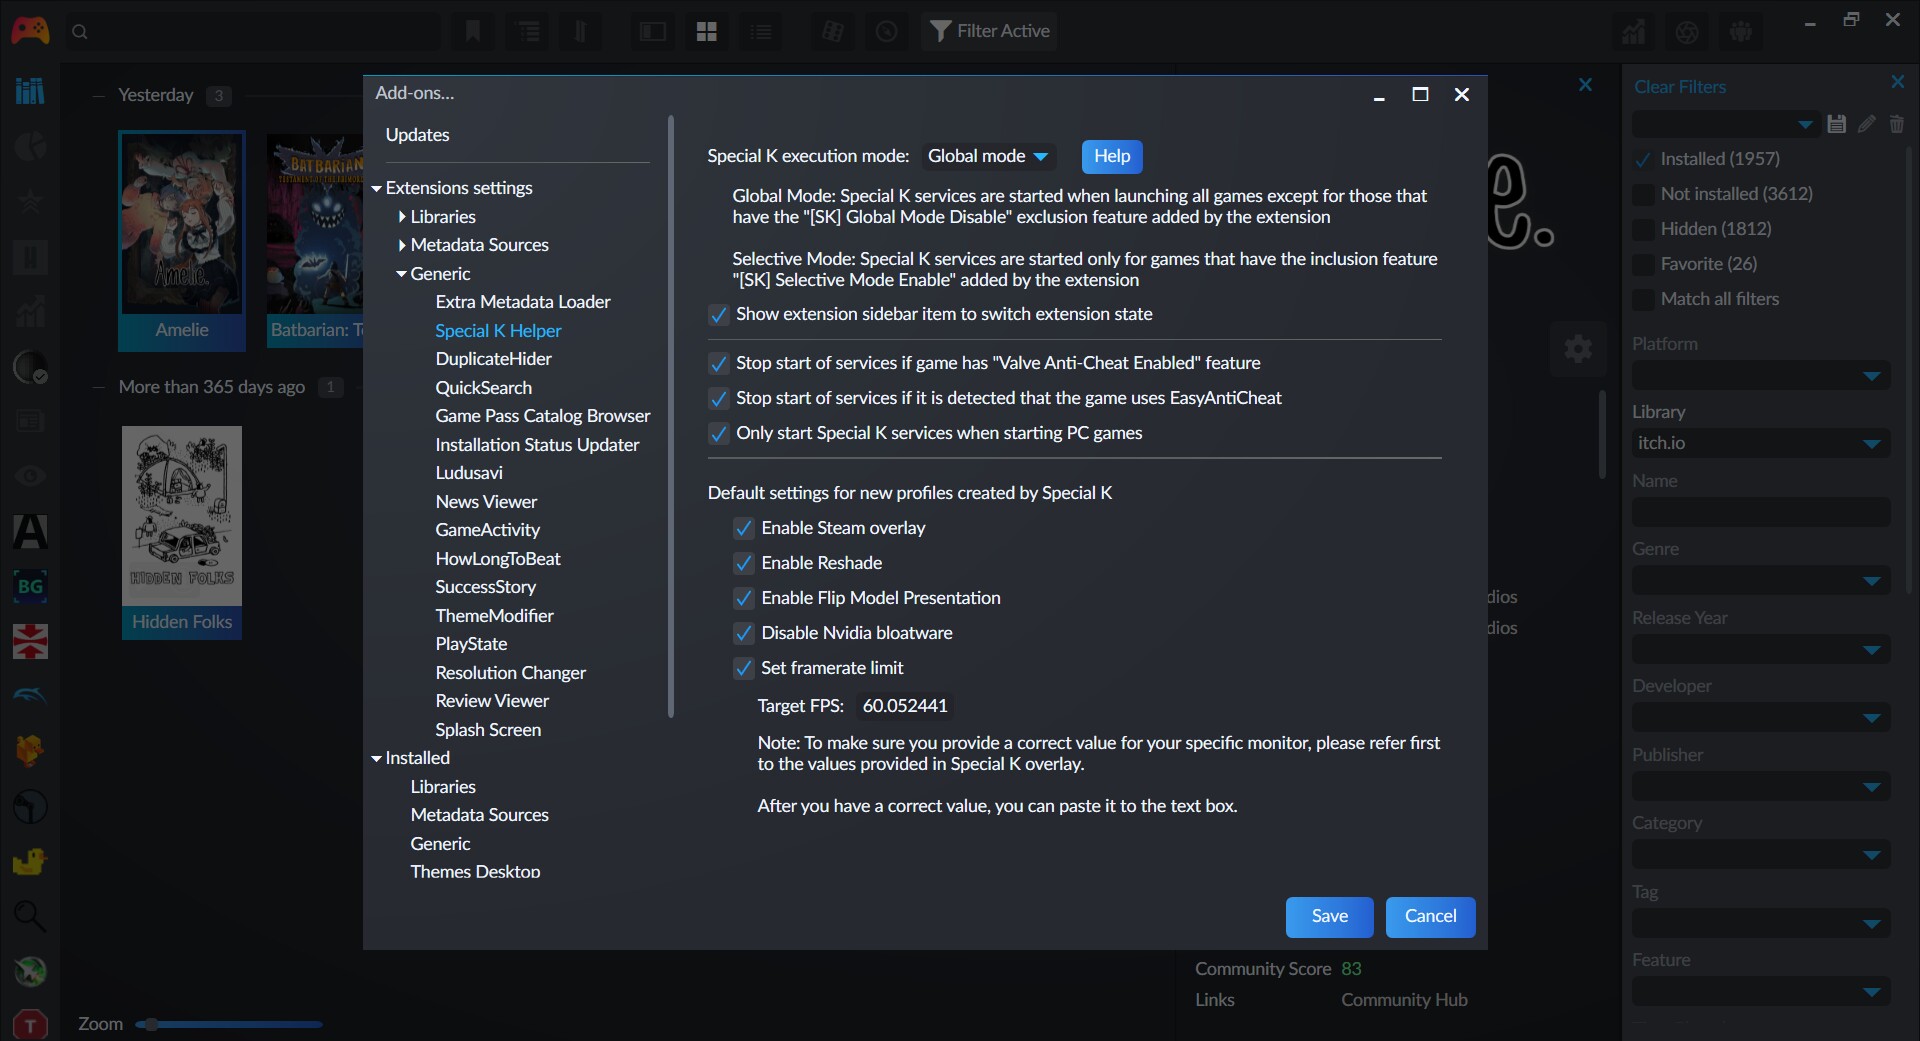
Task: Expand Metadata Sources under Extensions settings
Action: tap(402, 245)
